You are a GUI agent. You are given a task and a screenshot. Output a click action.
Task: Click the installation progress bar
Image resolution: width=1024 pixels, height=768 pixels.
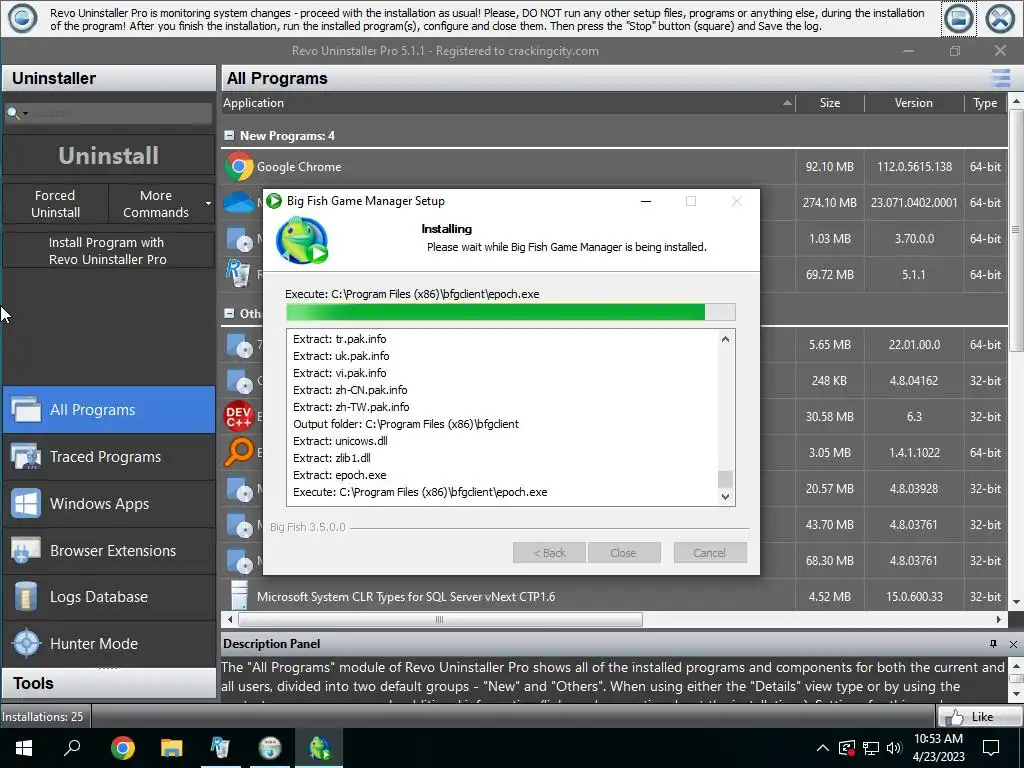pyautogui.click(x=511, y=312)
